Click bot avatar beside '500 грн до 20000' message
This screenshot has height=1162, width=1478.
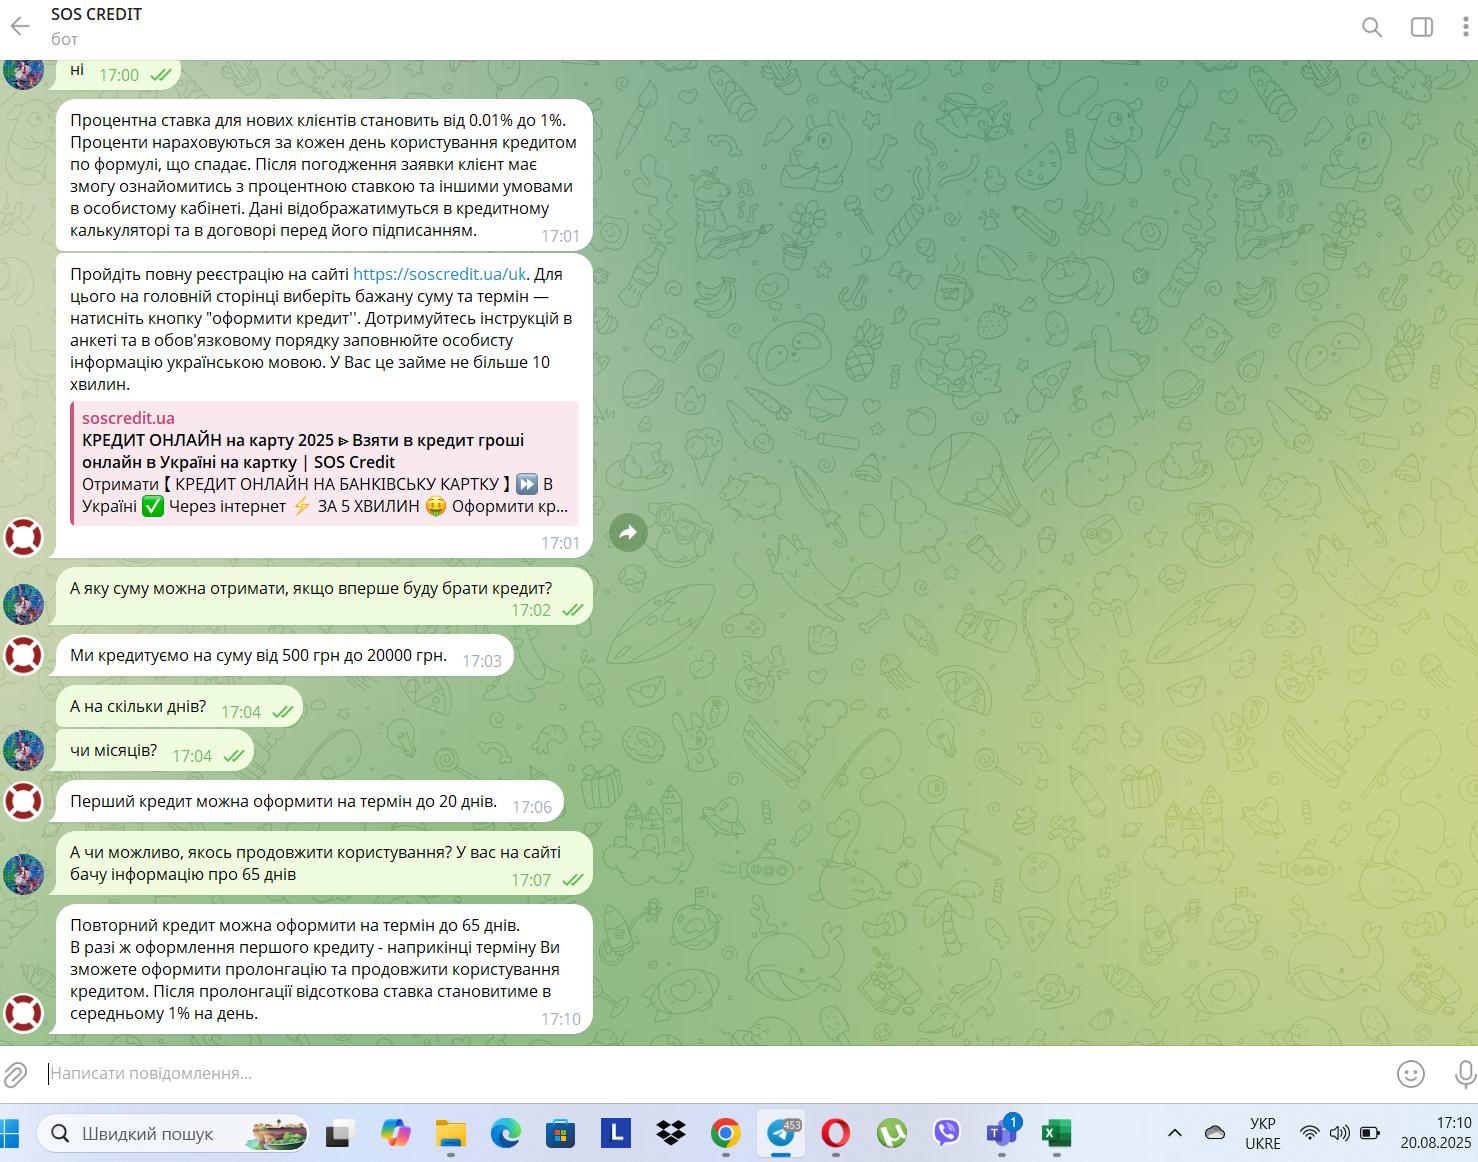[x=23, y=655]
